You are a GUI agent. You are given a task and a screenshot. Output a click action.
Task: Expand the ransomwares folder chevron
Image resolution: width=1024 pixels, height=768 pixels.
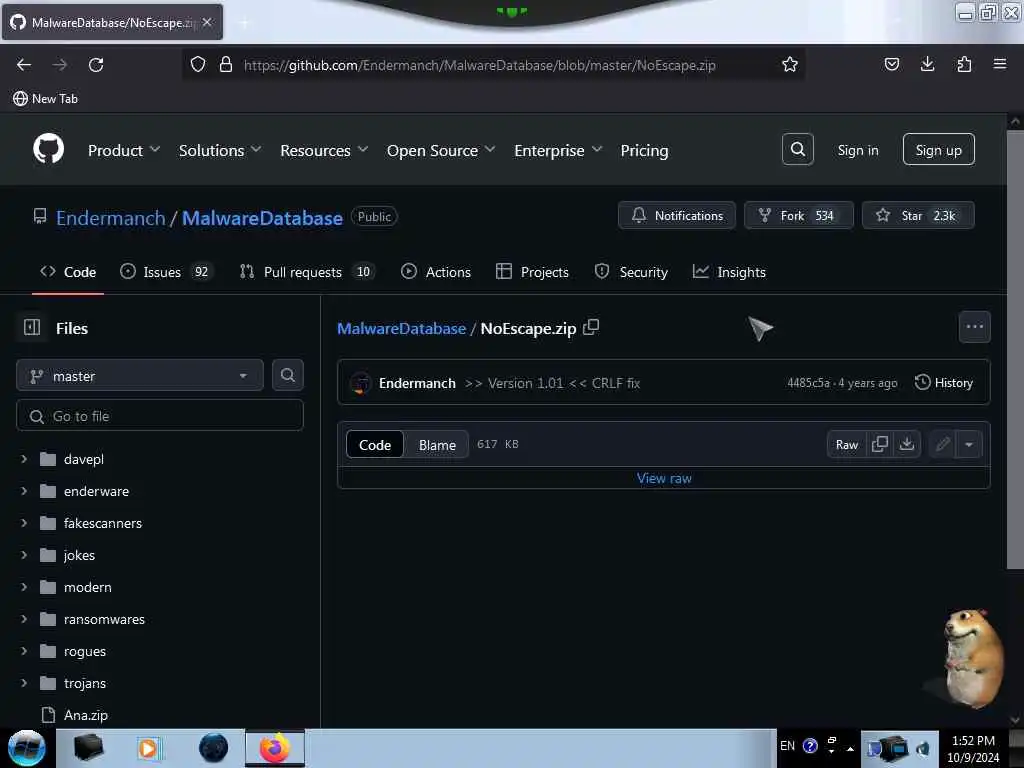24,619
